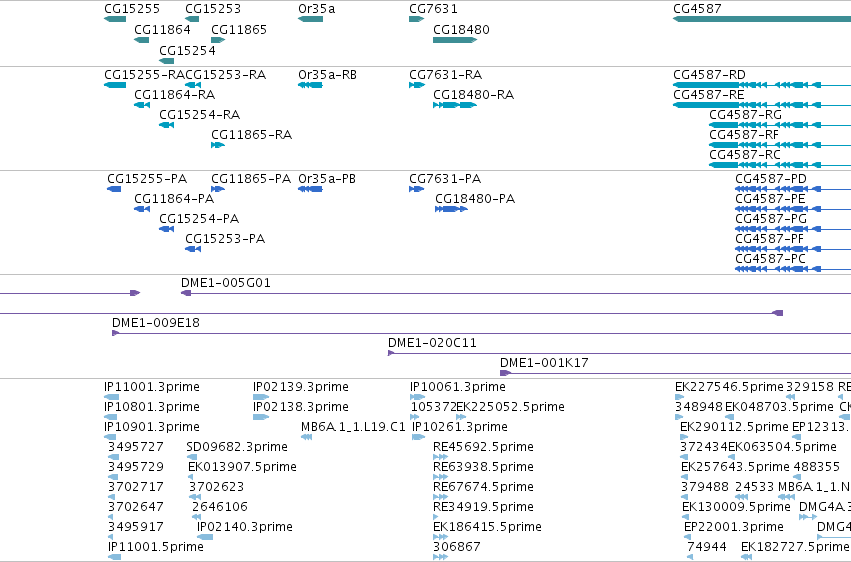Select the CG15254-PA protein label

(199, 219)
